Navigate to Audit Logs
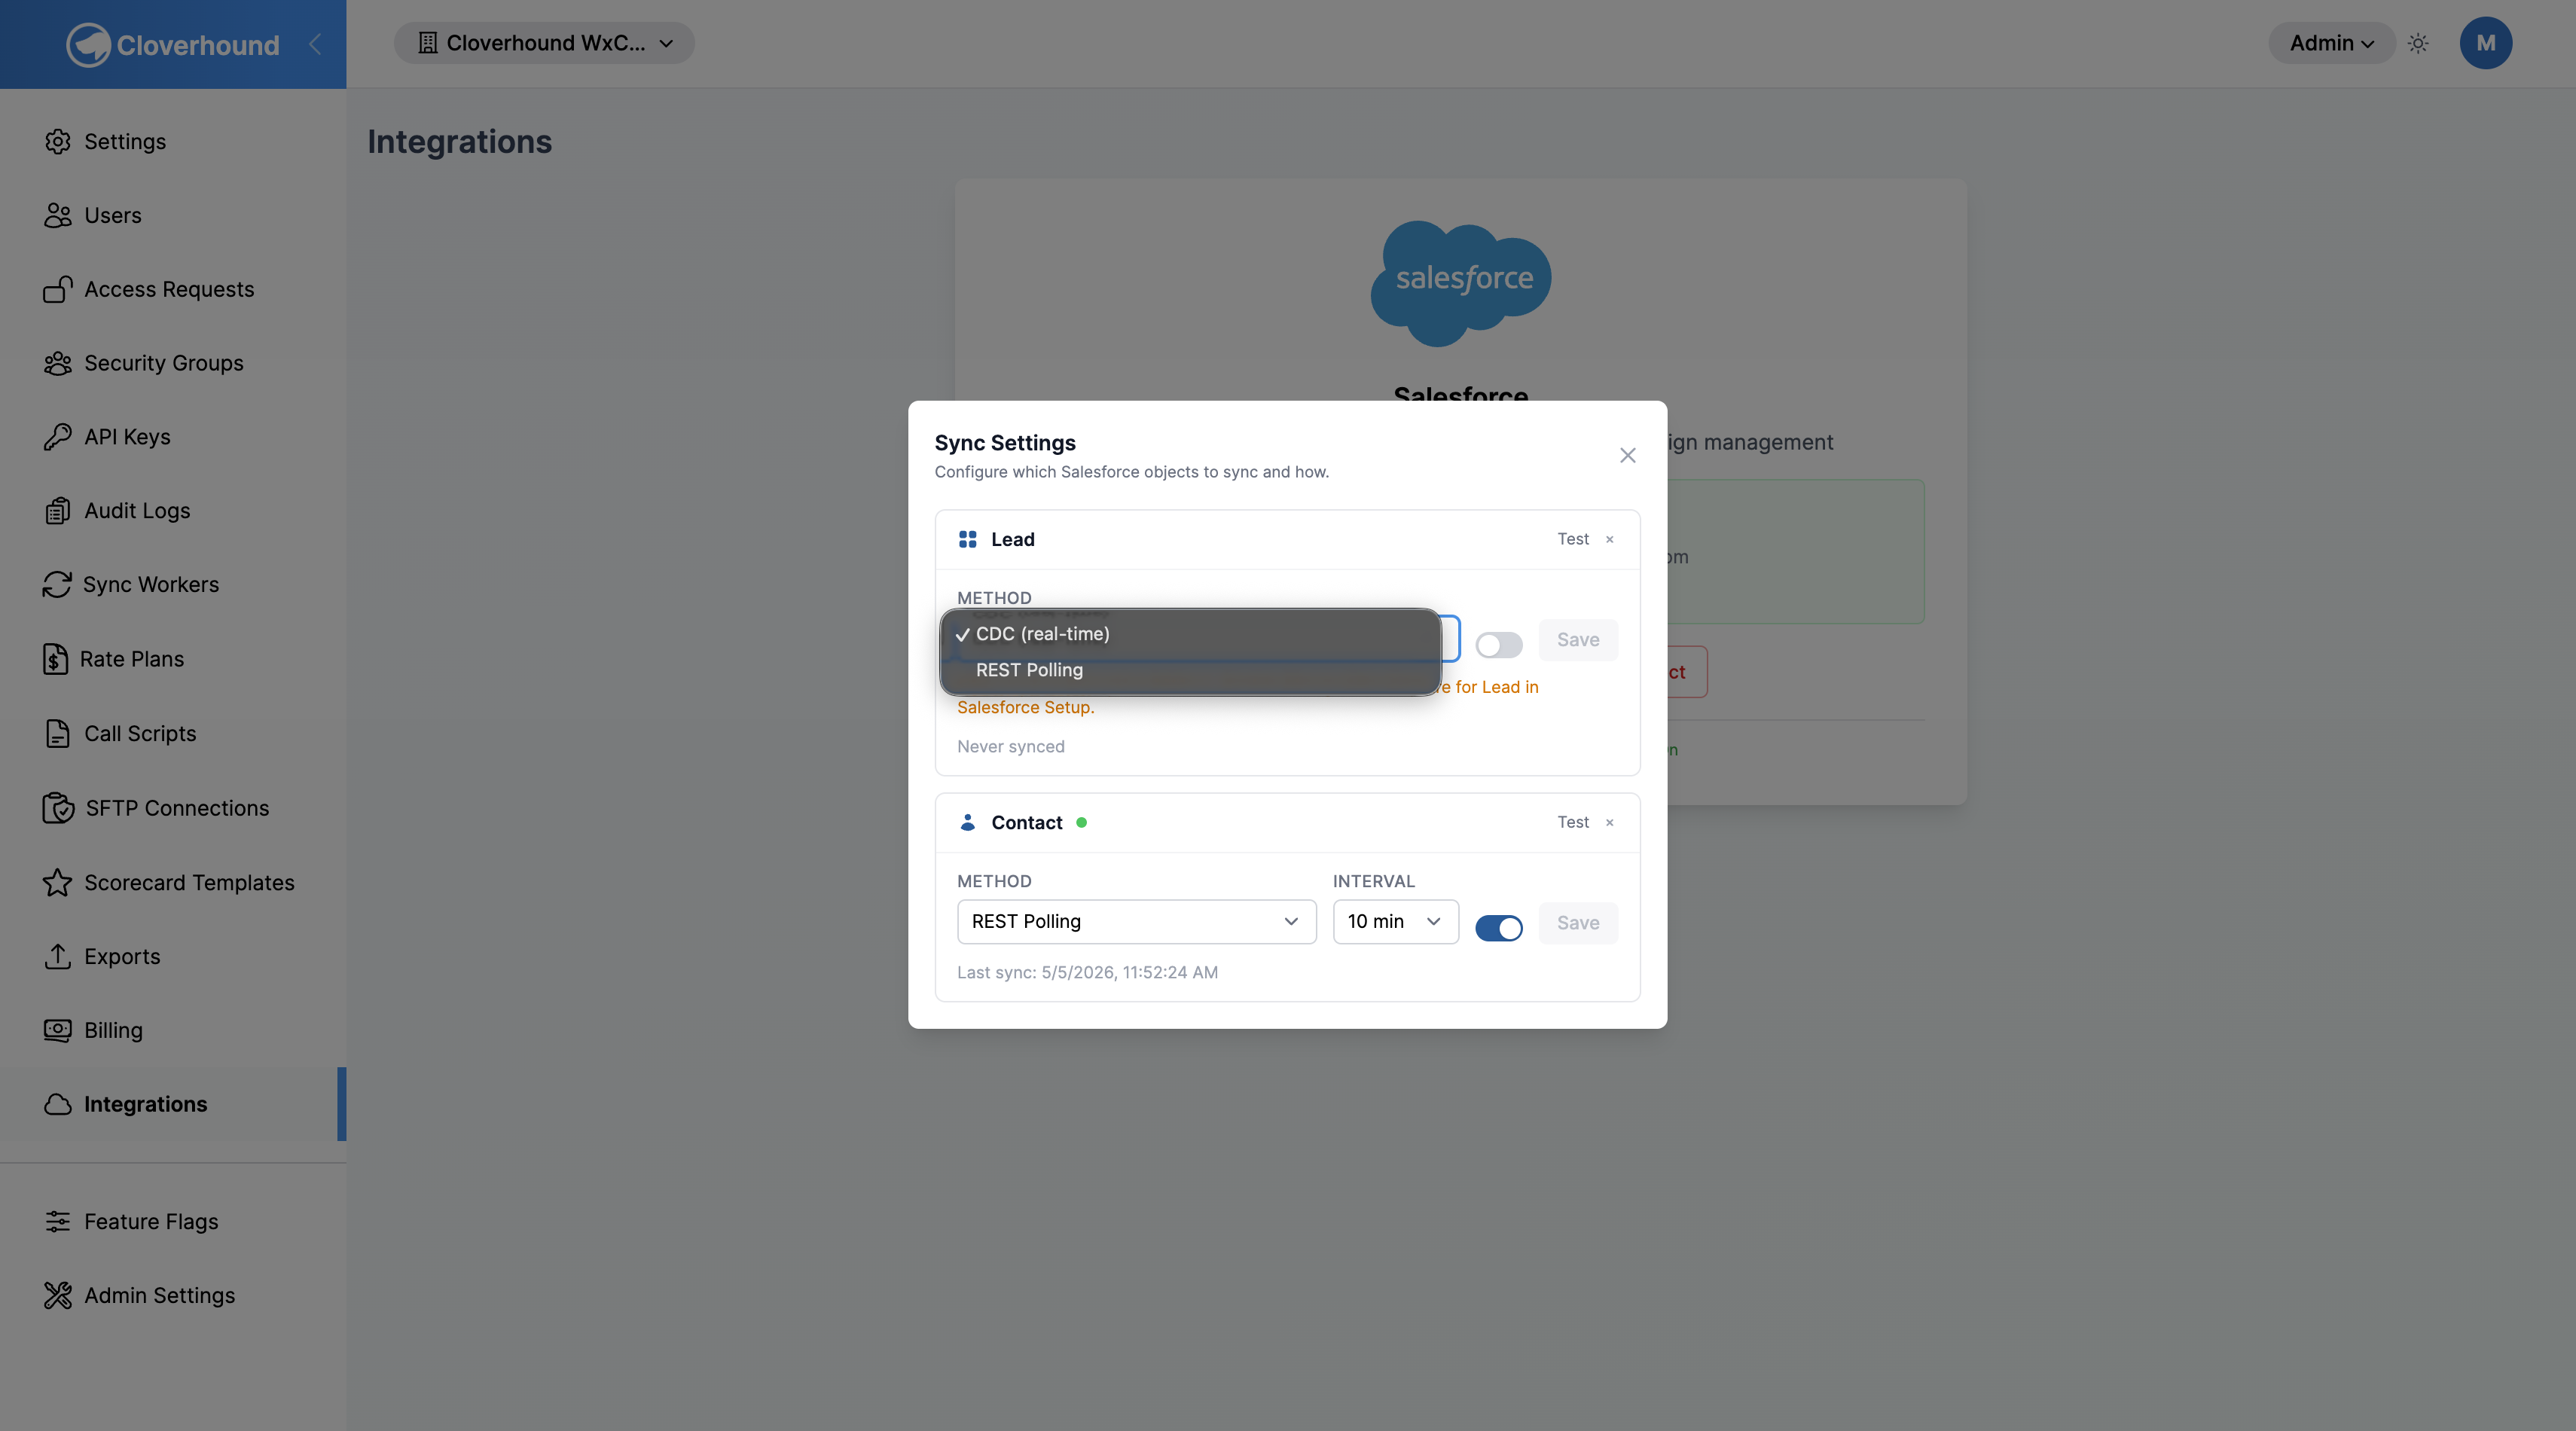Screen dimensions: 2576x1431 (137, 511)
